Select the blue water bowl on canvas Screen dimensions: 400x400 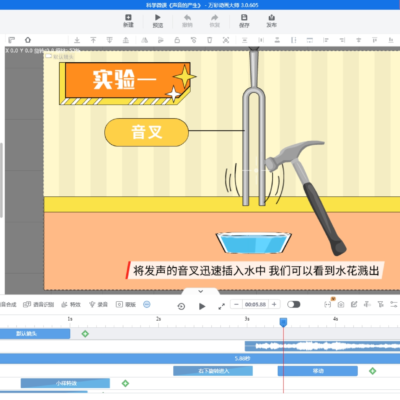click(x=254, y=243)
